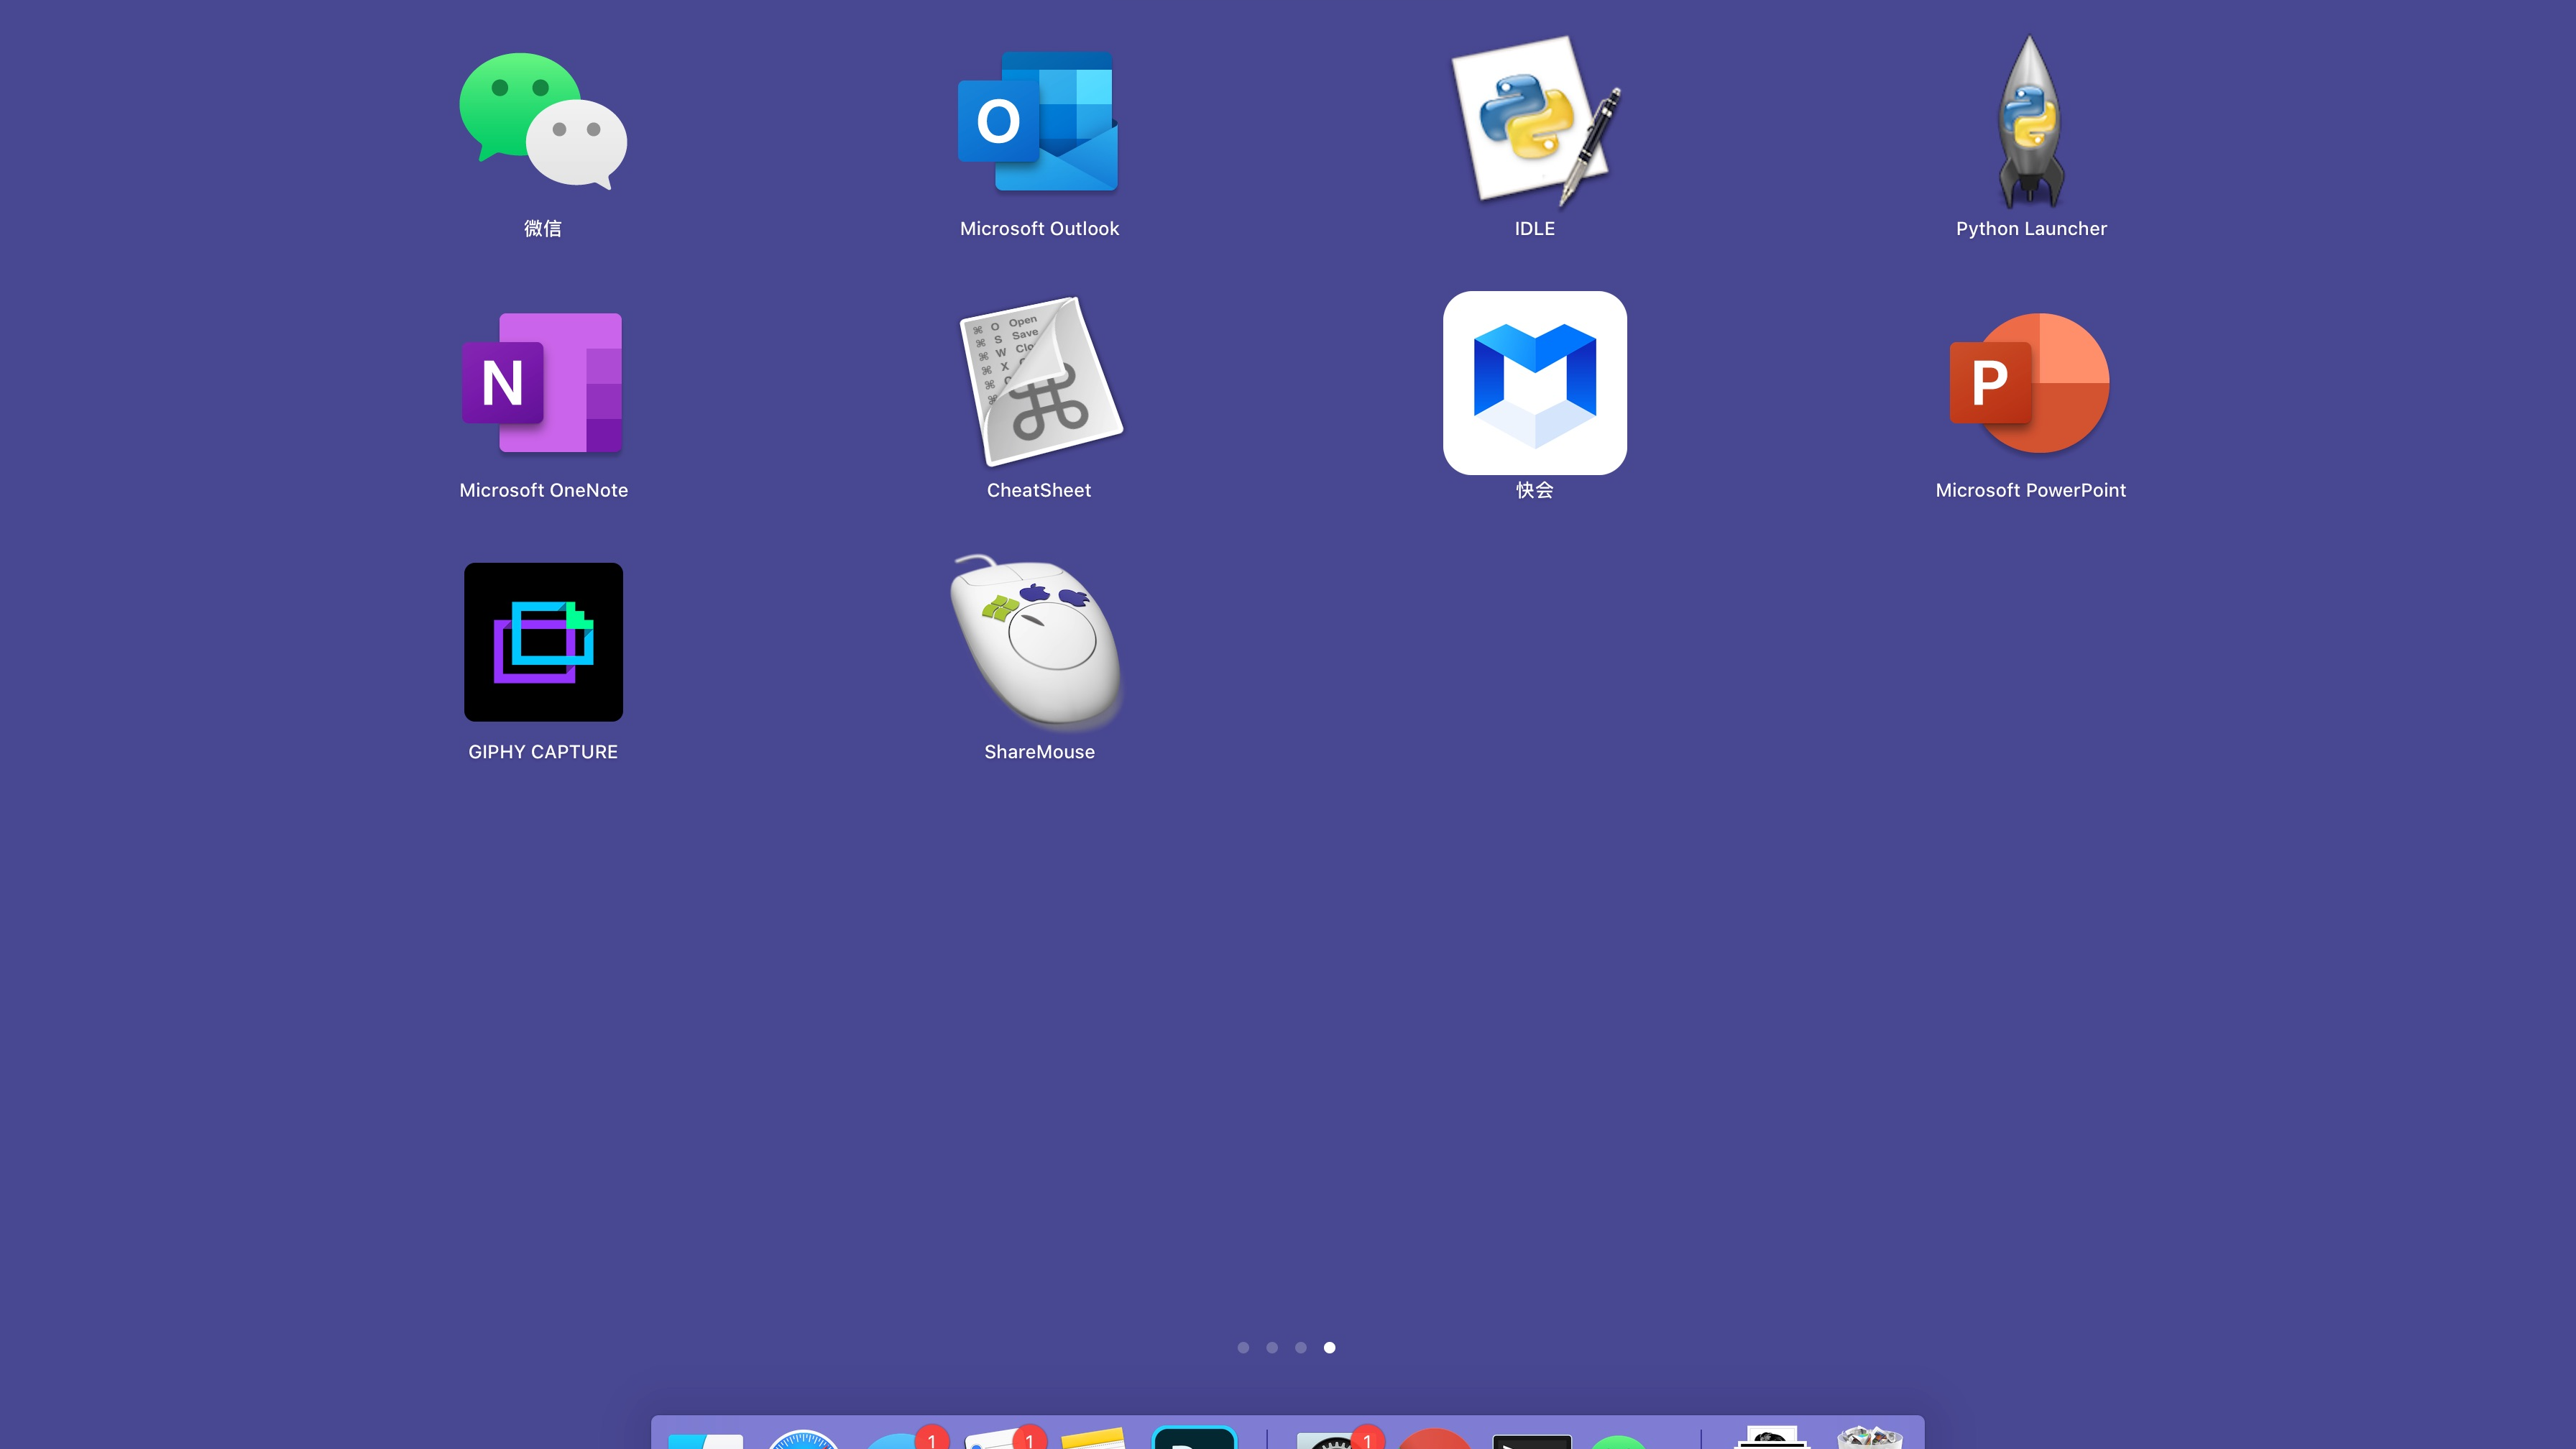Open the Python IDLE app icon
The image size is (2576, 1449).
[x=1535, y=121]
